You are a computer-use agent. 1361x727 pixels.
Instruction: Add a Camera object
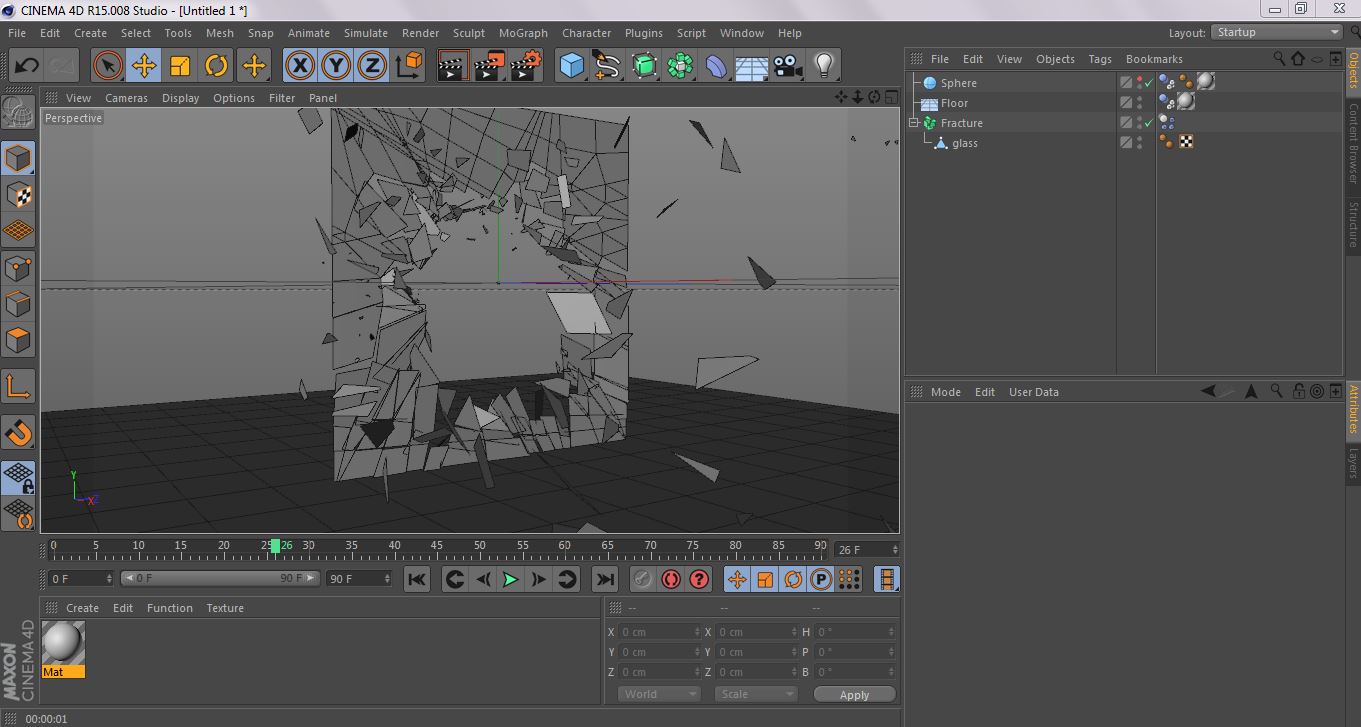pos(788,67)
